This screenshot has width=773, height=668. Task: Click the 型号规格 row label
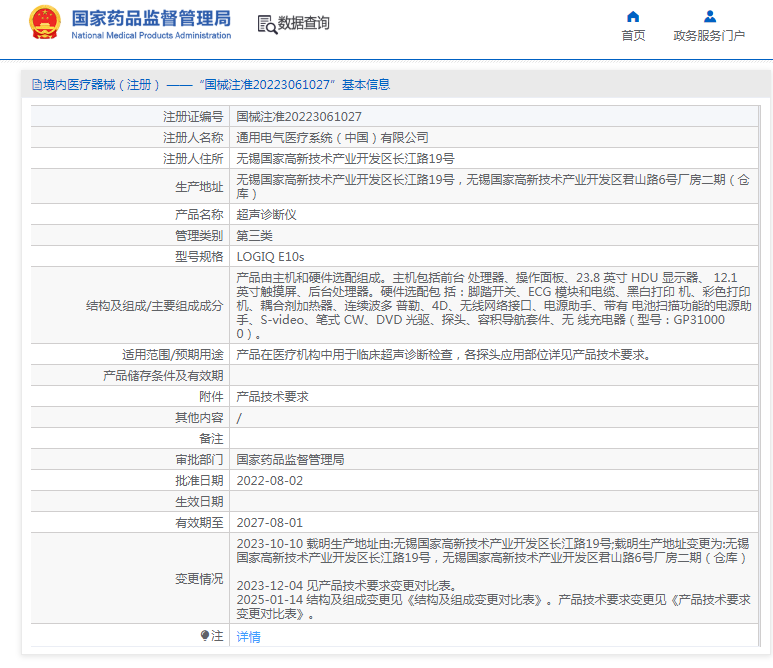199,257
